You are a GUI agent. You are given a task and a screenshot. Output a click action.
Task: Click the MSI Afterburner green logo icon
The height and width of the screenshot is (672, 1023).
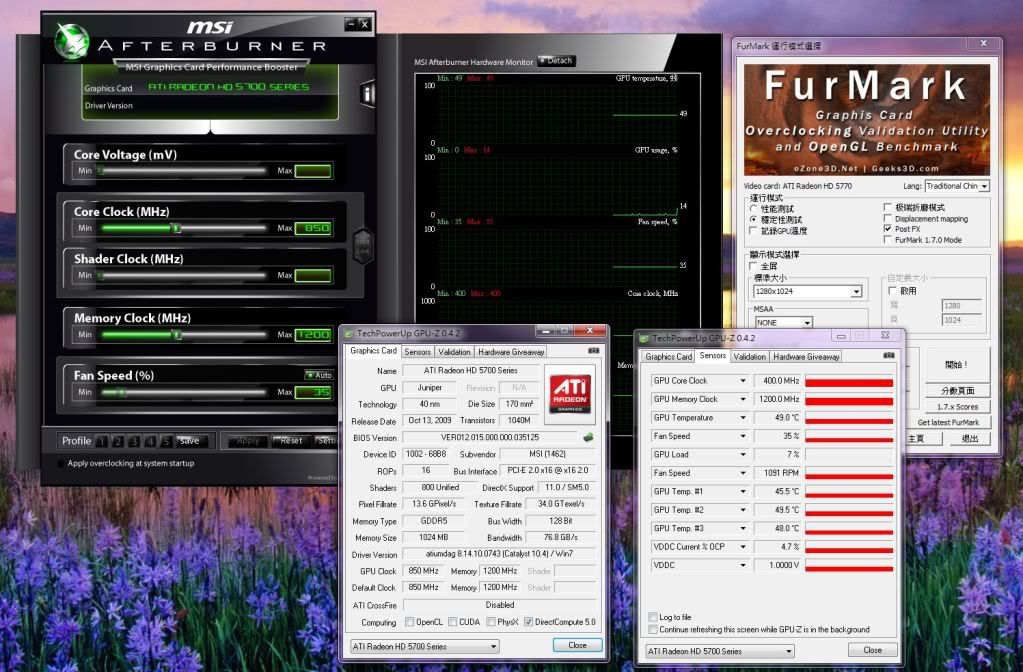72,40
